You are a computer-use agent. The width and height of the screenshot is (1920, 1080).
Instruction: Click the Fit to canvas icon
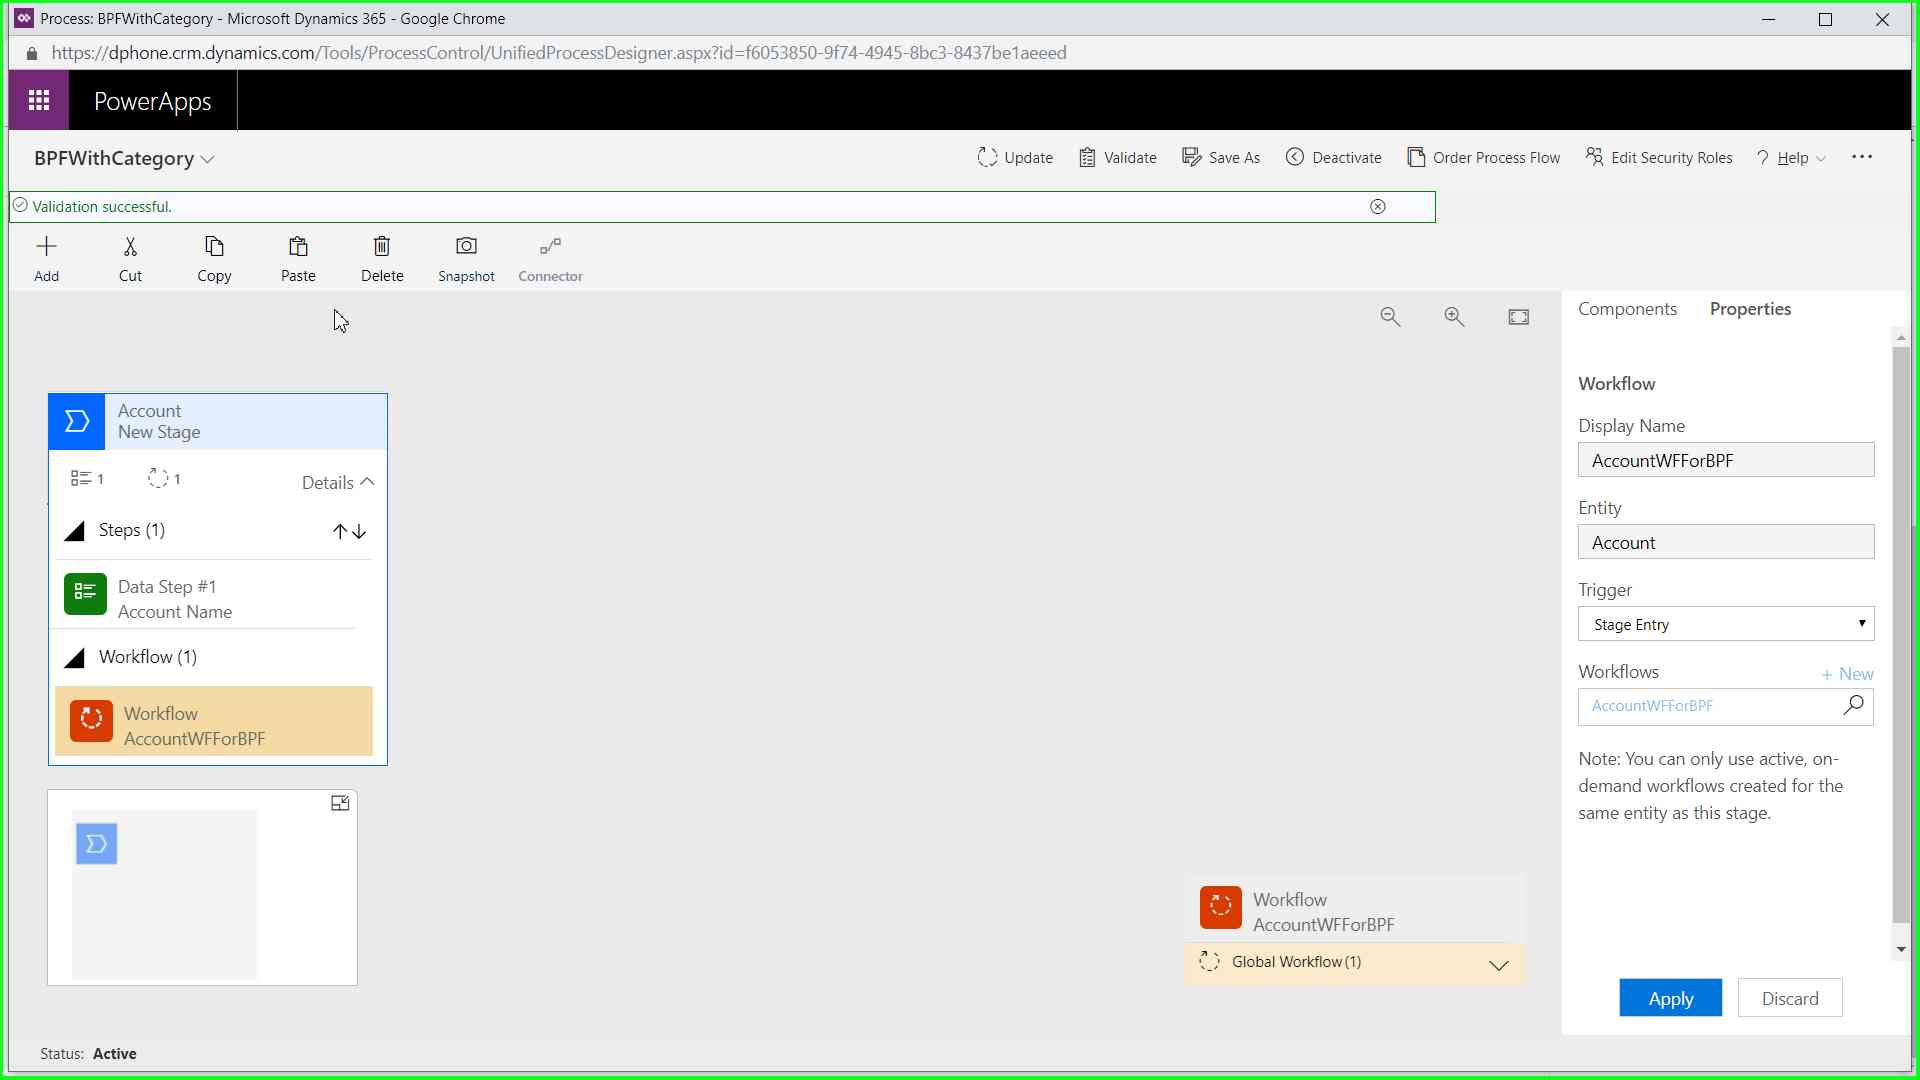coord(1518,317)
